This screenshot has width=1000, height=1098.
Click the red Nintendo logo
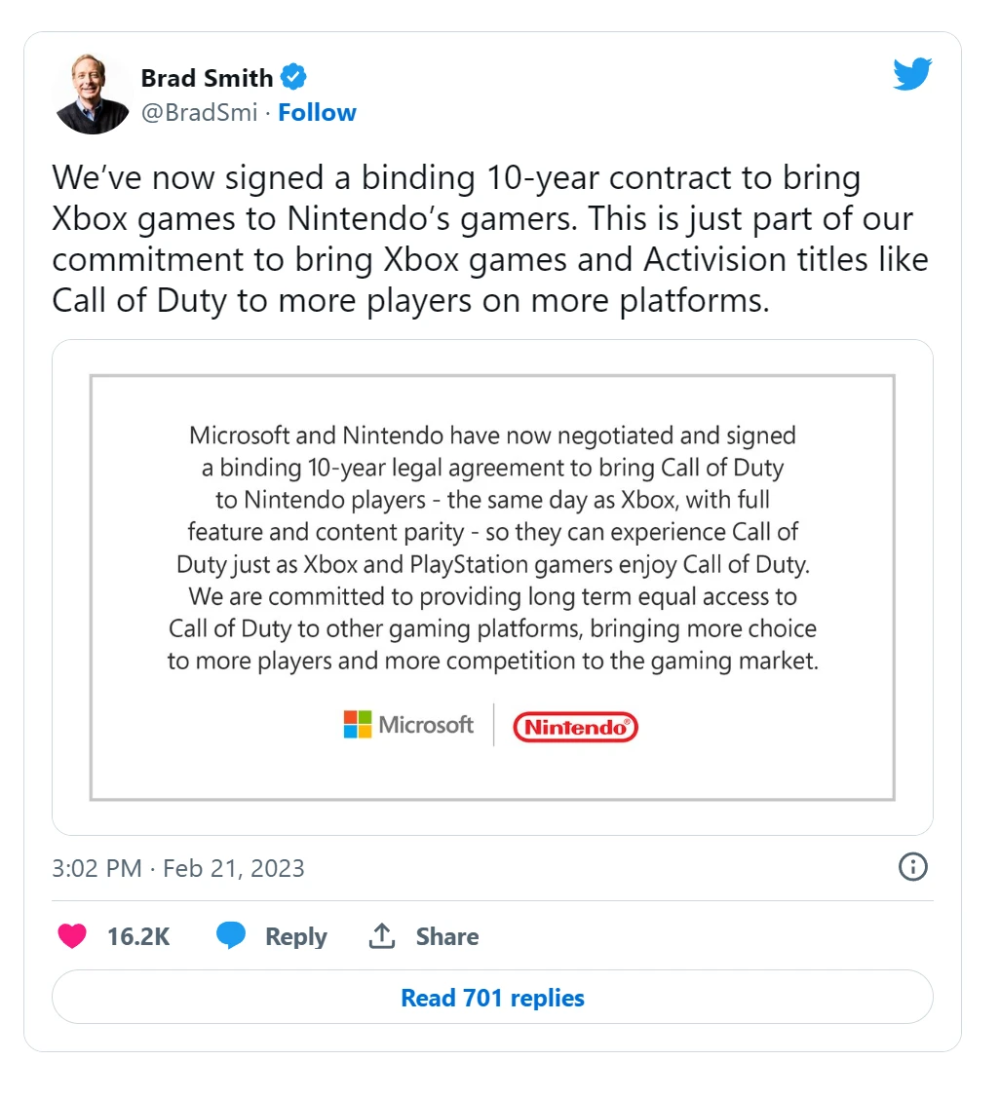coord(575,727)
